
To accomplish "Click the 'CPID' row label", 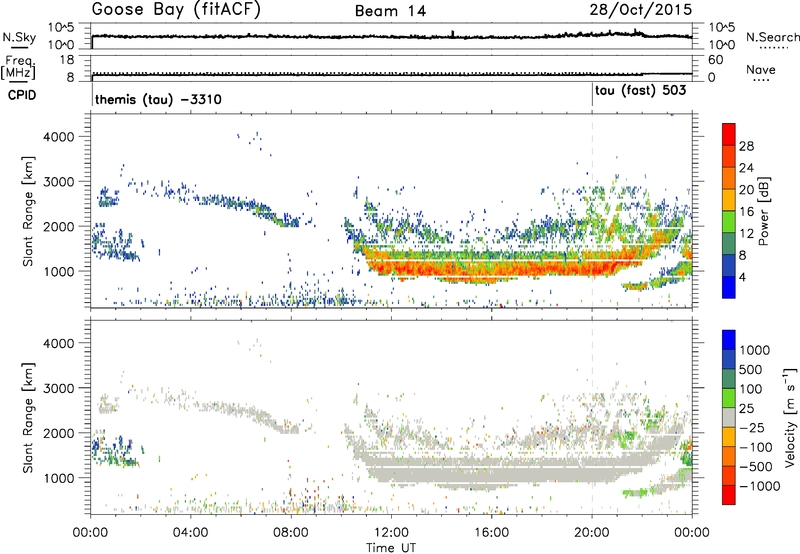I will 22,95.
